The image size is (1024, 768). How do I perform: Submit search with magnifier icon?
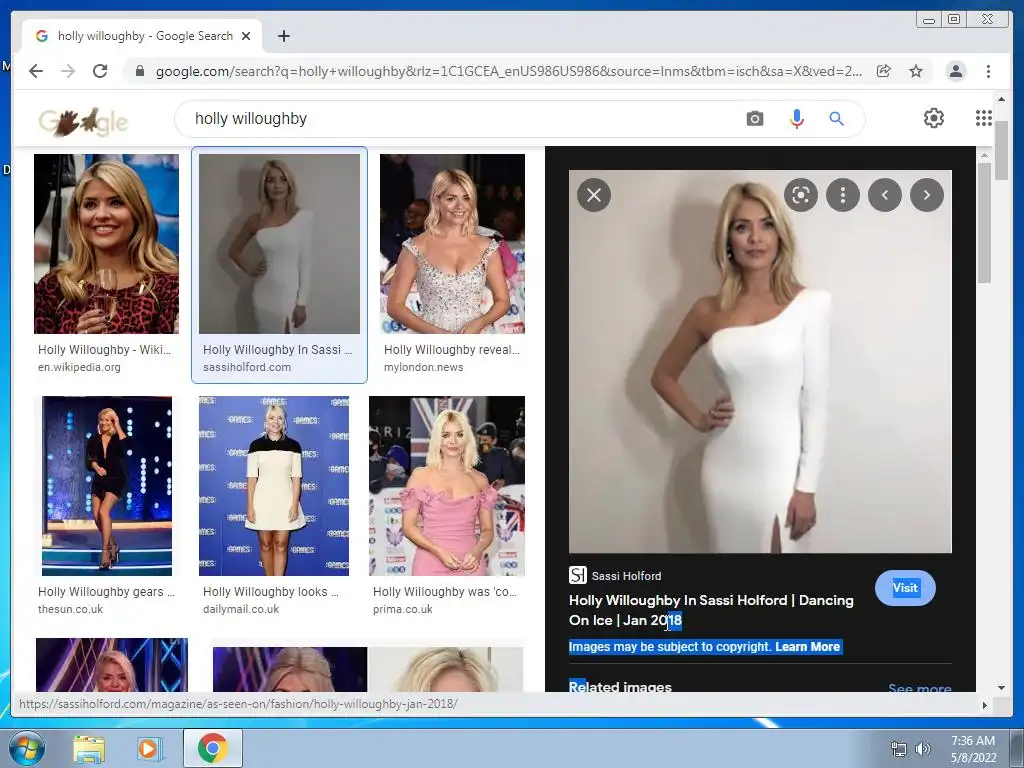837,119
